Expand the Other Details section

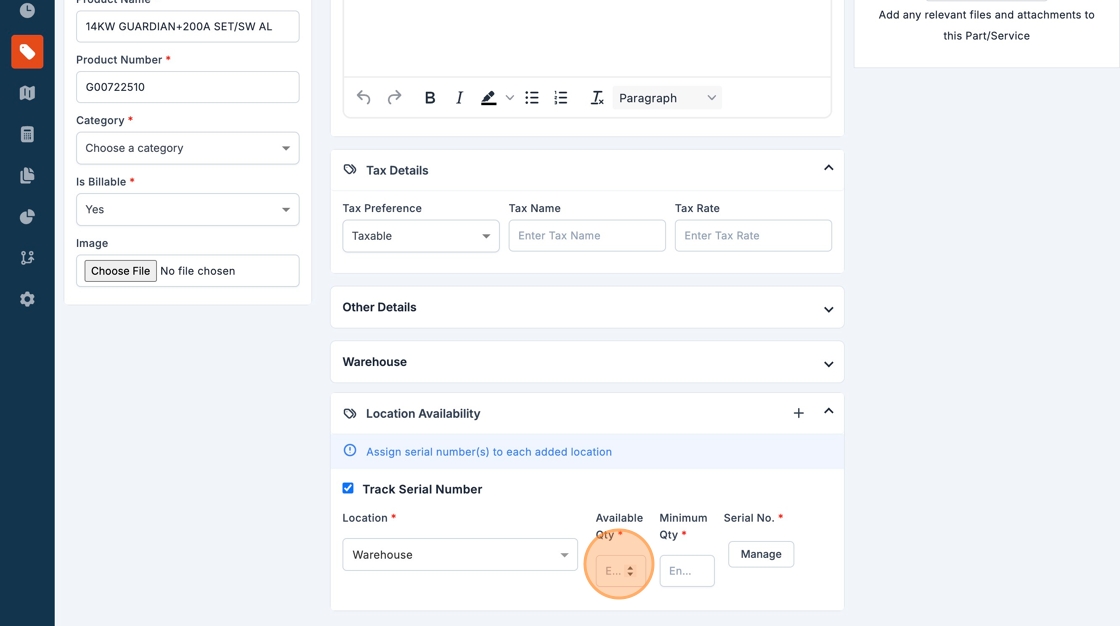pyautogui.click(x=829, y=309)
